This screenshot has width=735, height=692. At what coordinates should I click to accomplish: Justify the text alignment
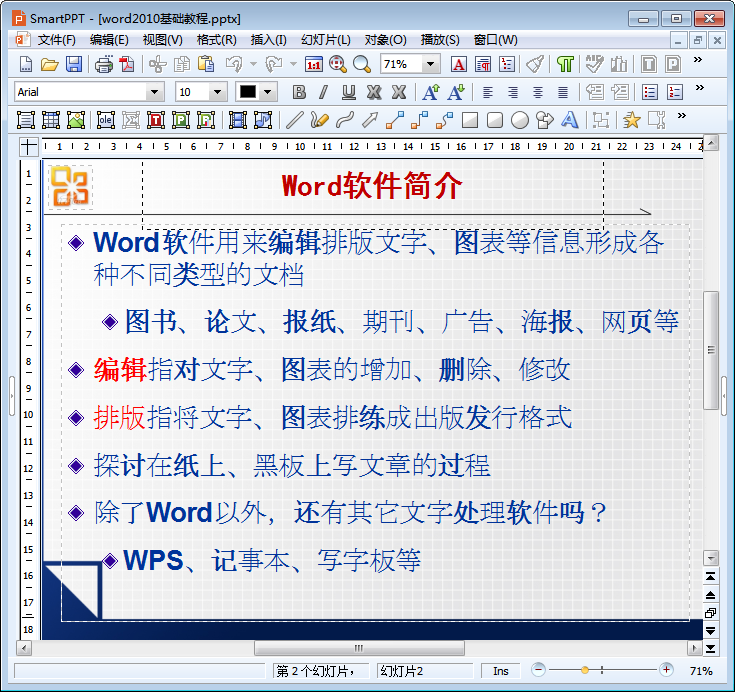pyautogui.click(x=562, y=92)
